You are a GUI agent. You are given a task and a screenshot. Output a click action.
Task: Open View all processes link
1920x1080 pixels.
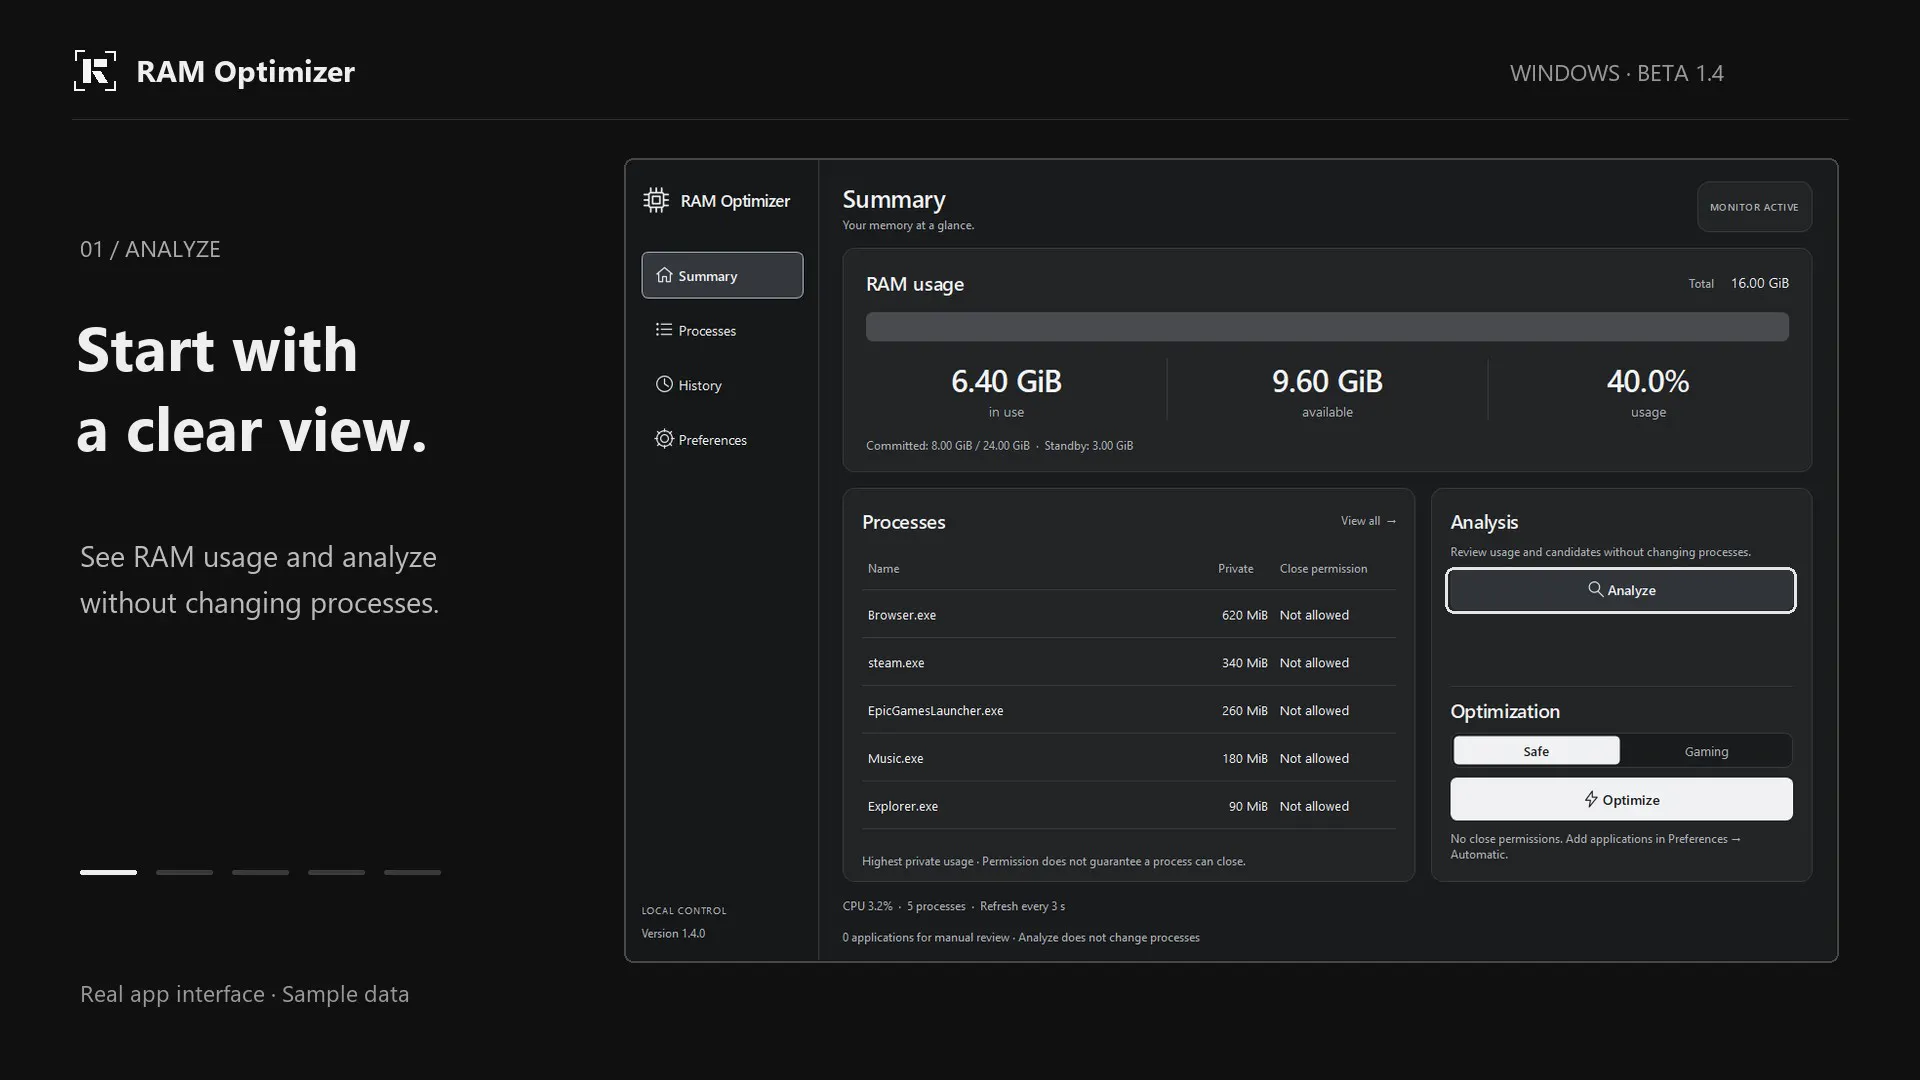pos(1368,521)
